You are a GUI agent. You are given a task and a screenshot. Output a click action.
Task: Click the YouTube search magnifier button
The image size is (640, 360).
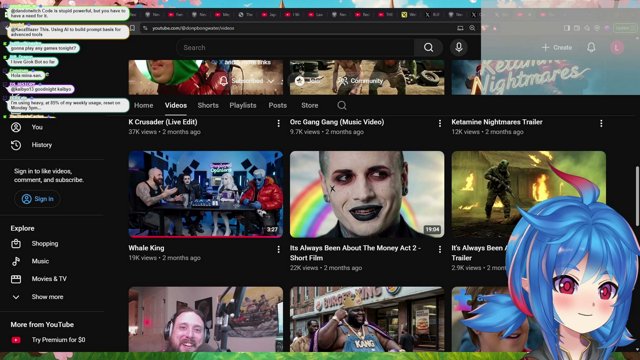428,47
